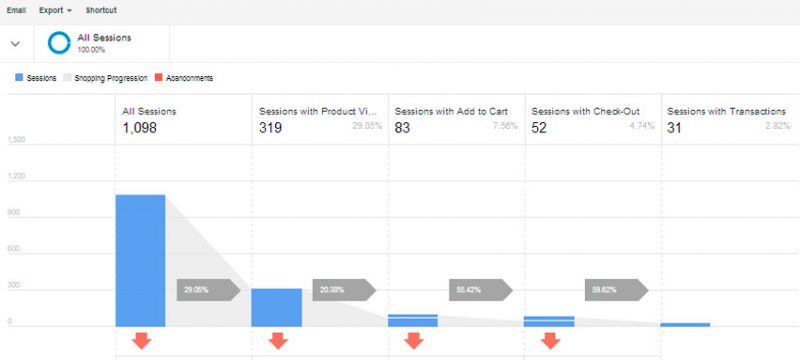Select the All Sessions segment label

104,38
